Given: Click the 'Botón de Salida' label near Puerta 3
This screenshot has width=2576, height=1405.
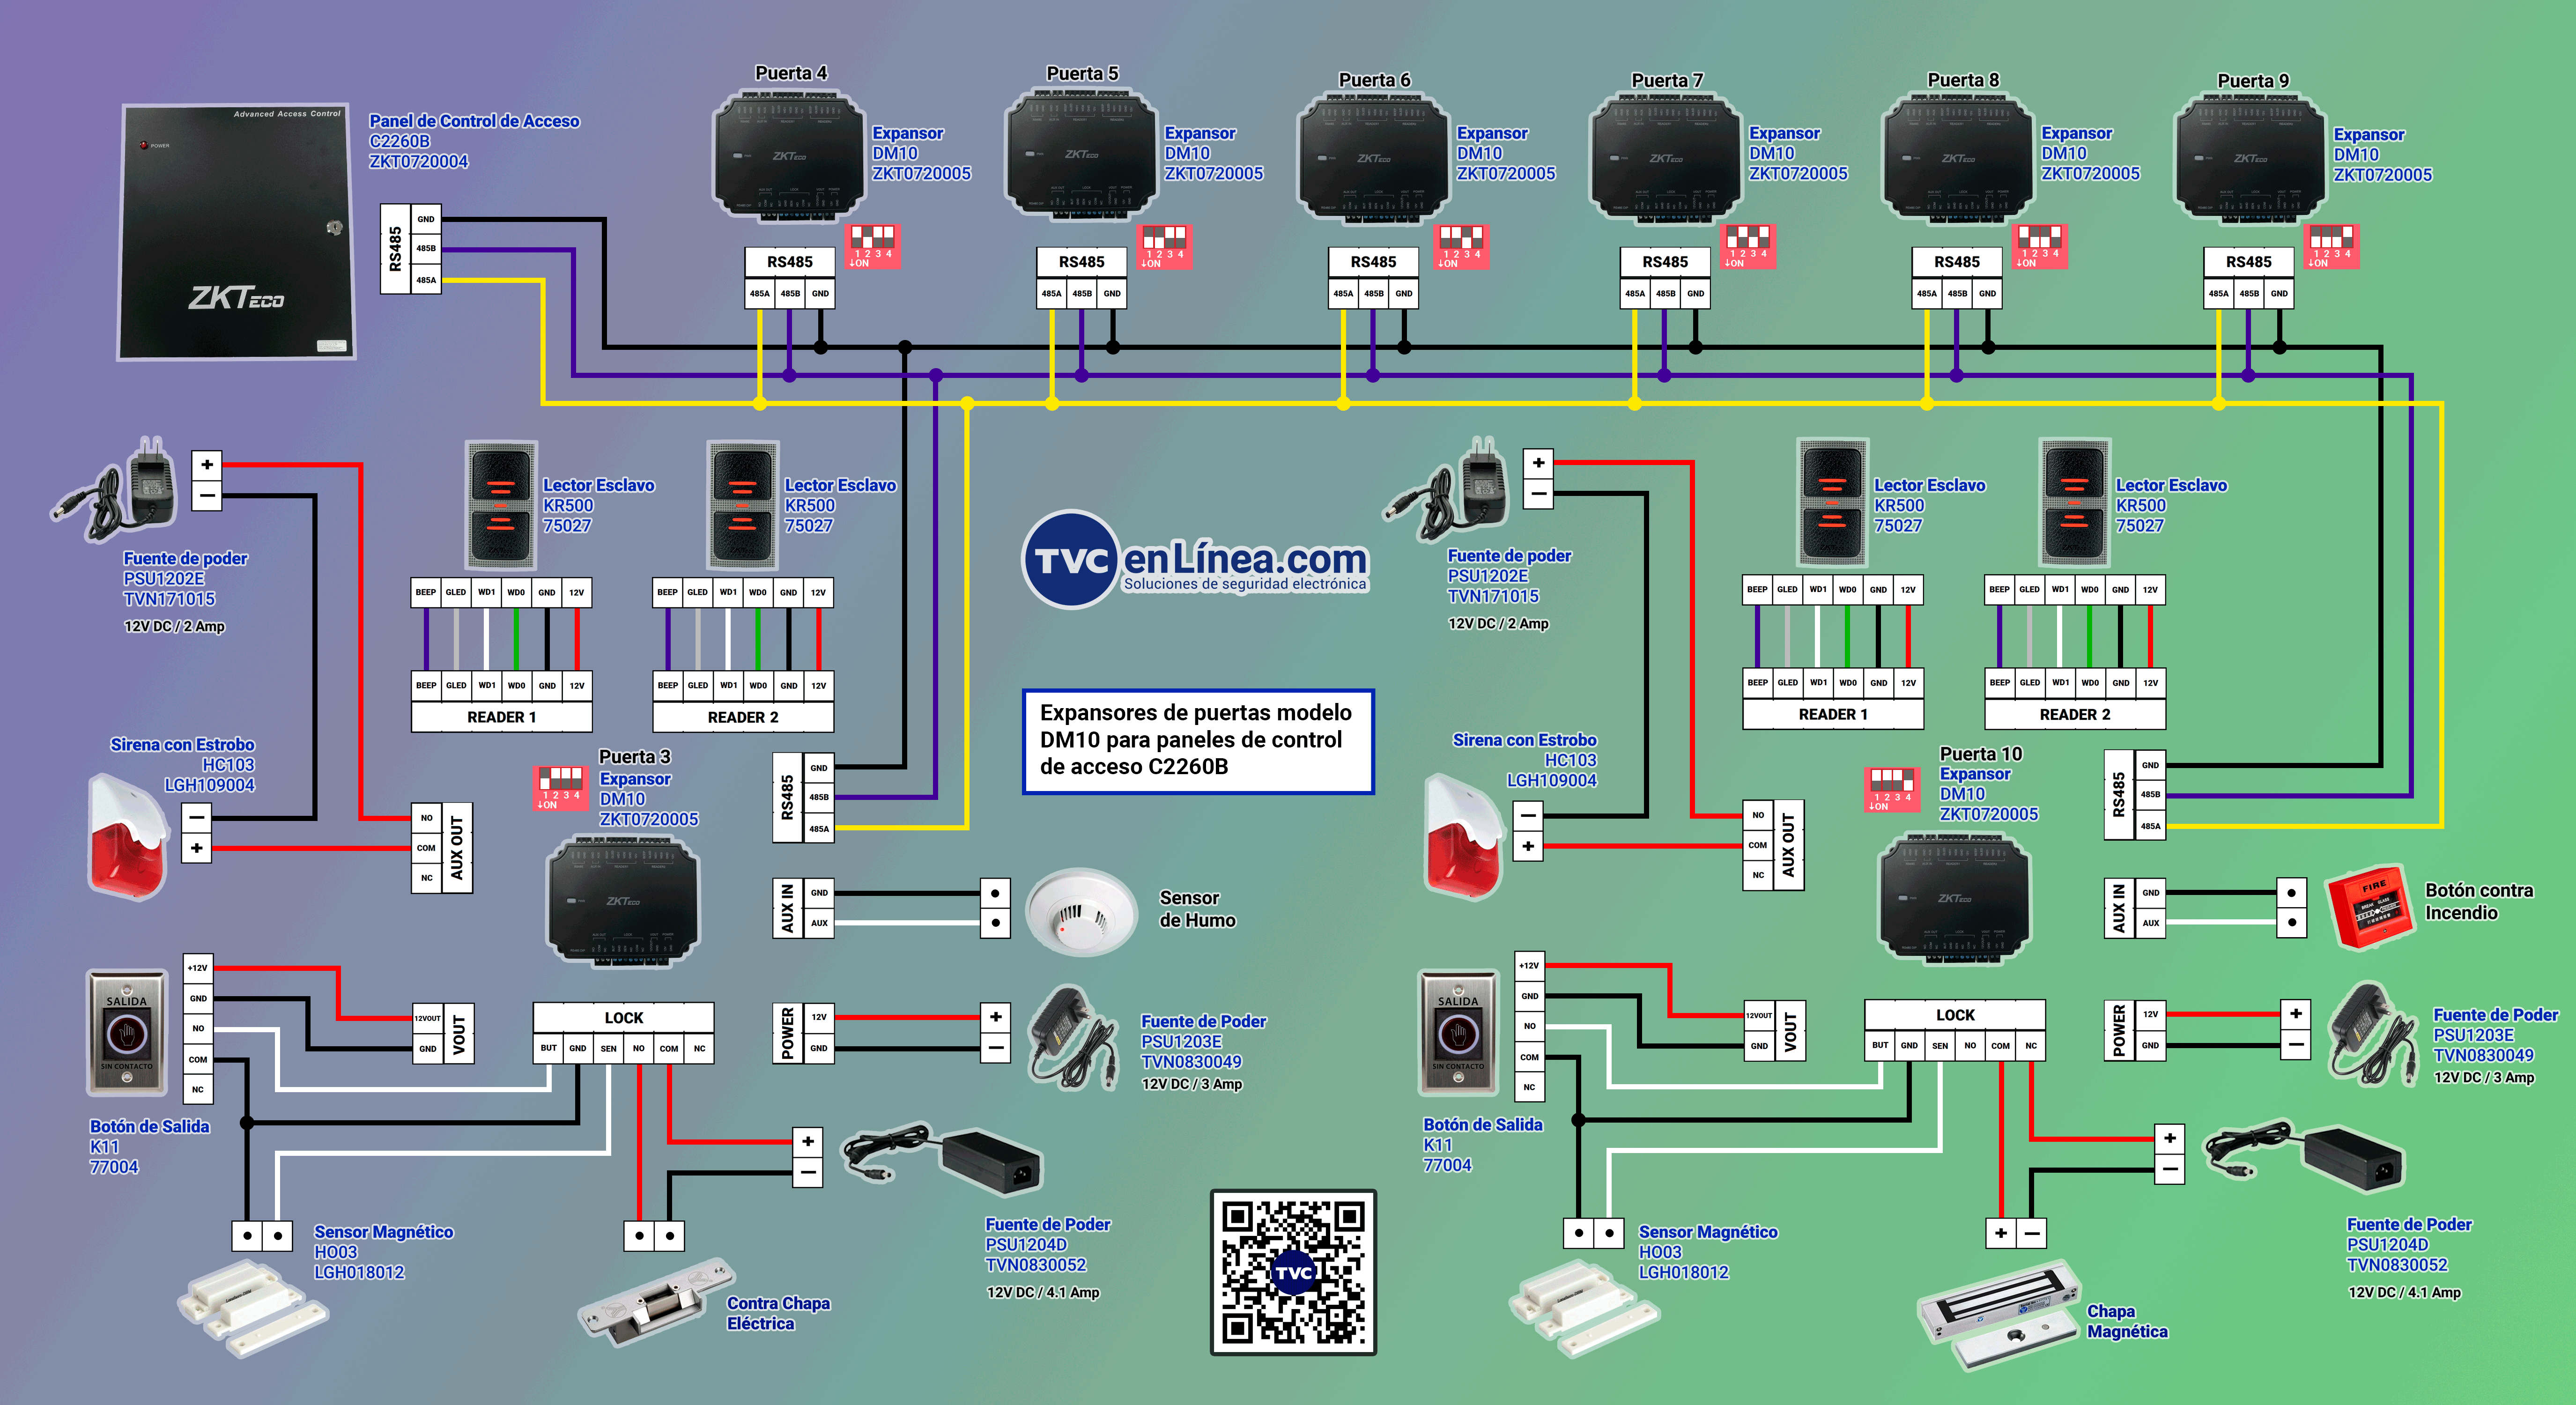Looking at the screenshot, I should pyautogui.click(x=150, y=1126).
